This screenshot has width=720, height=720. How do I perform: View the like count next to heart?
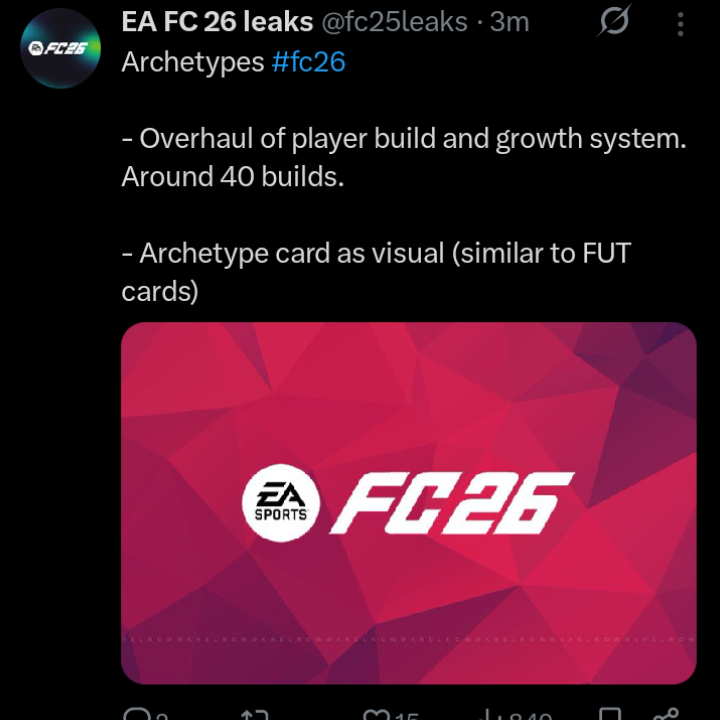pos(406,715)
